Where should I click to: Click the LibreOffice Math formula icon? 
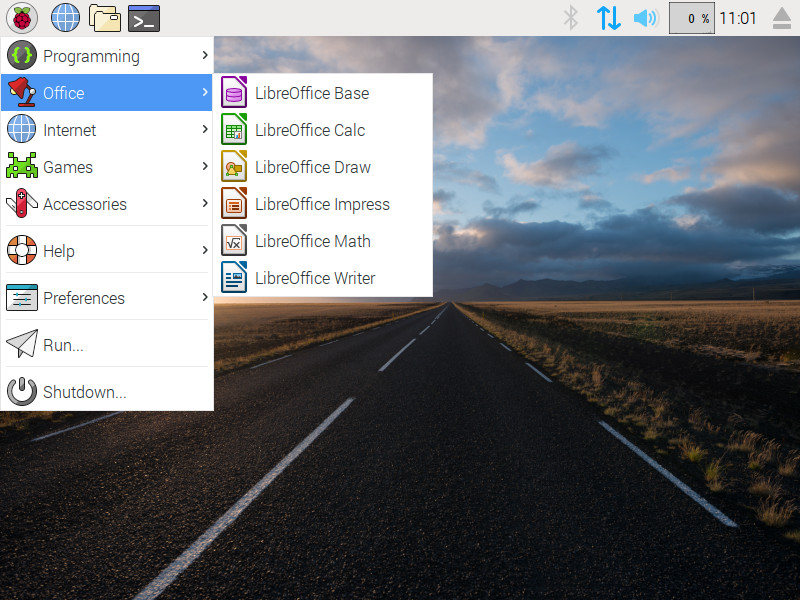click(x=234, y=240)
